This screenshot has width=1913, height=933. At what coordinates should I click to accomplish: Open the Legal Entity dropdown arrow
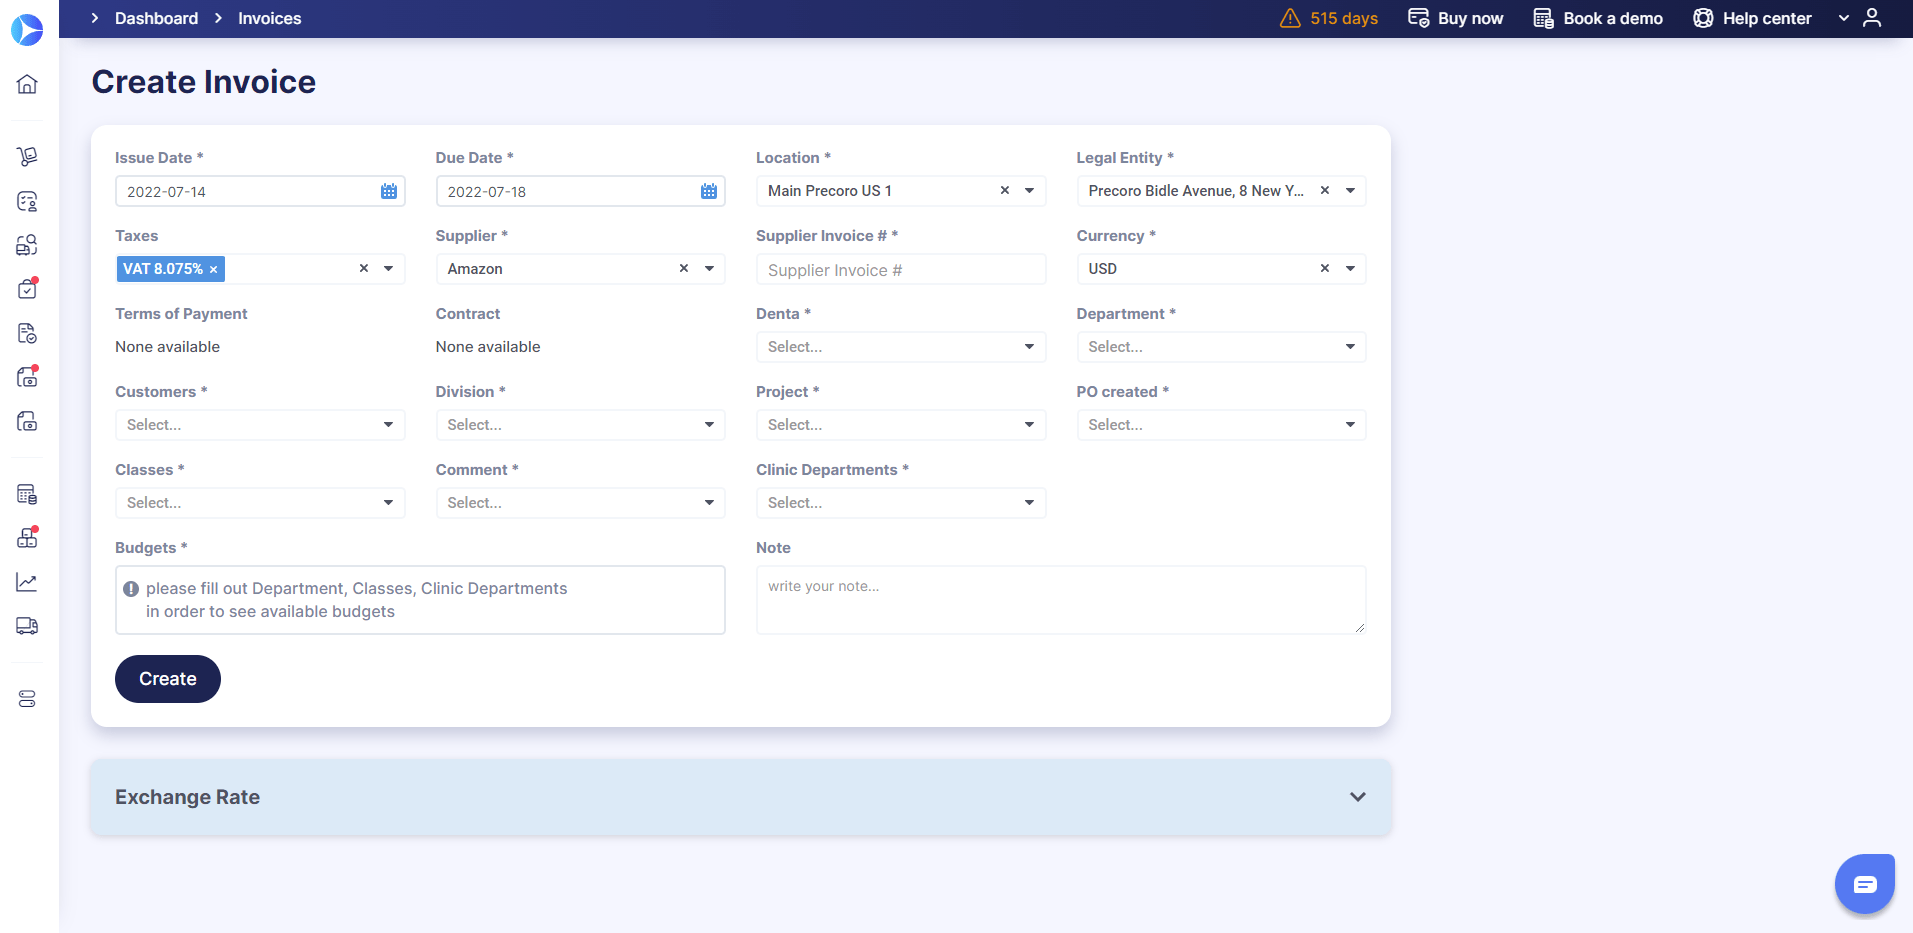1350,190
